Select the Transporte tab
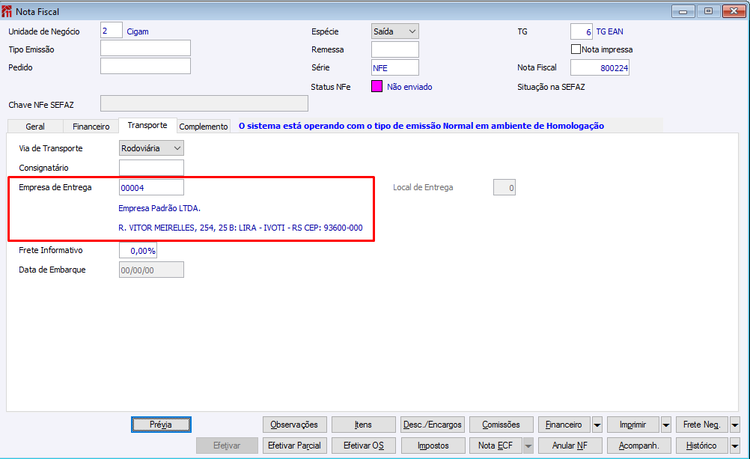Viewport: 750px width, 459px height. [147, 125]
